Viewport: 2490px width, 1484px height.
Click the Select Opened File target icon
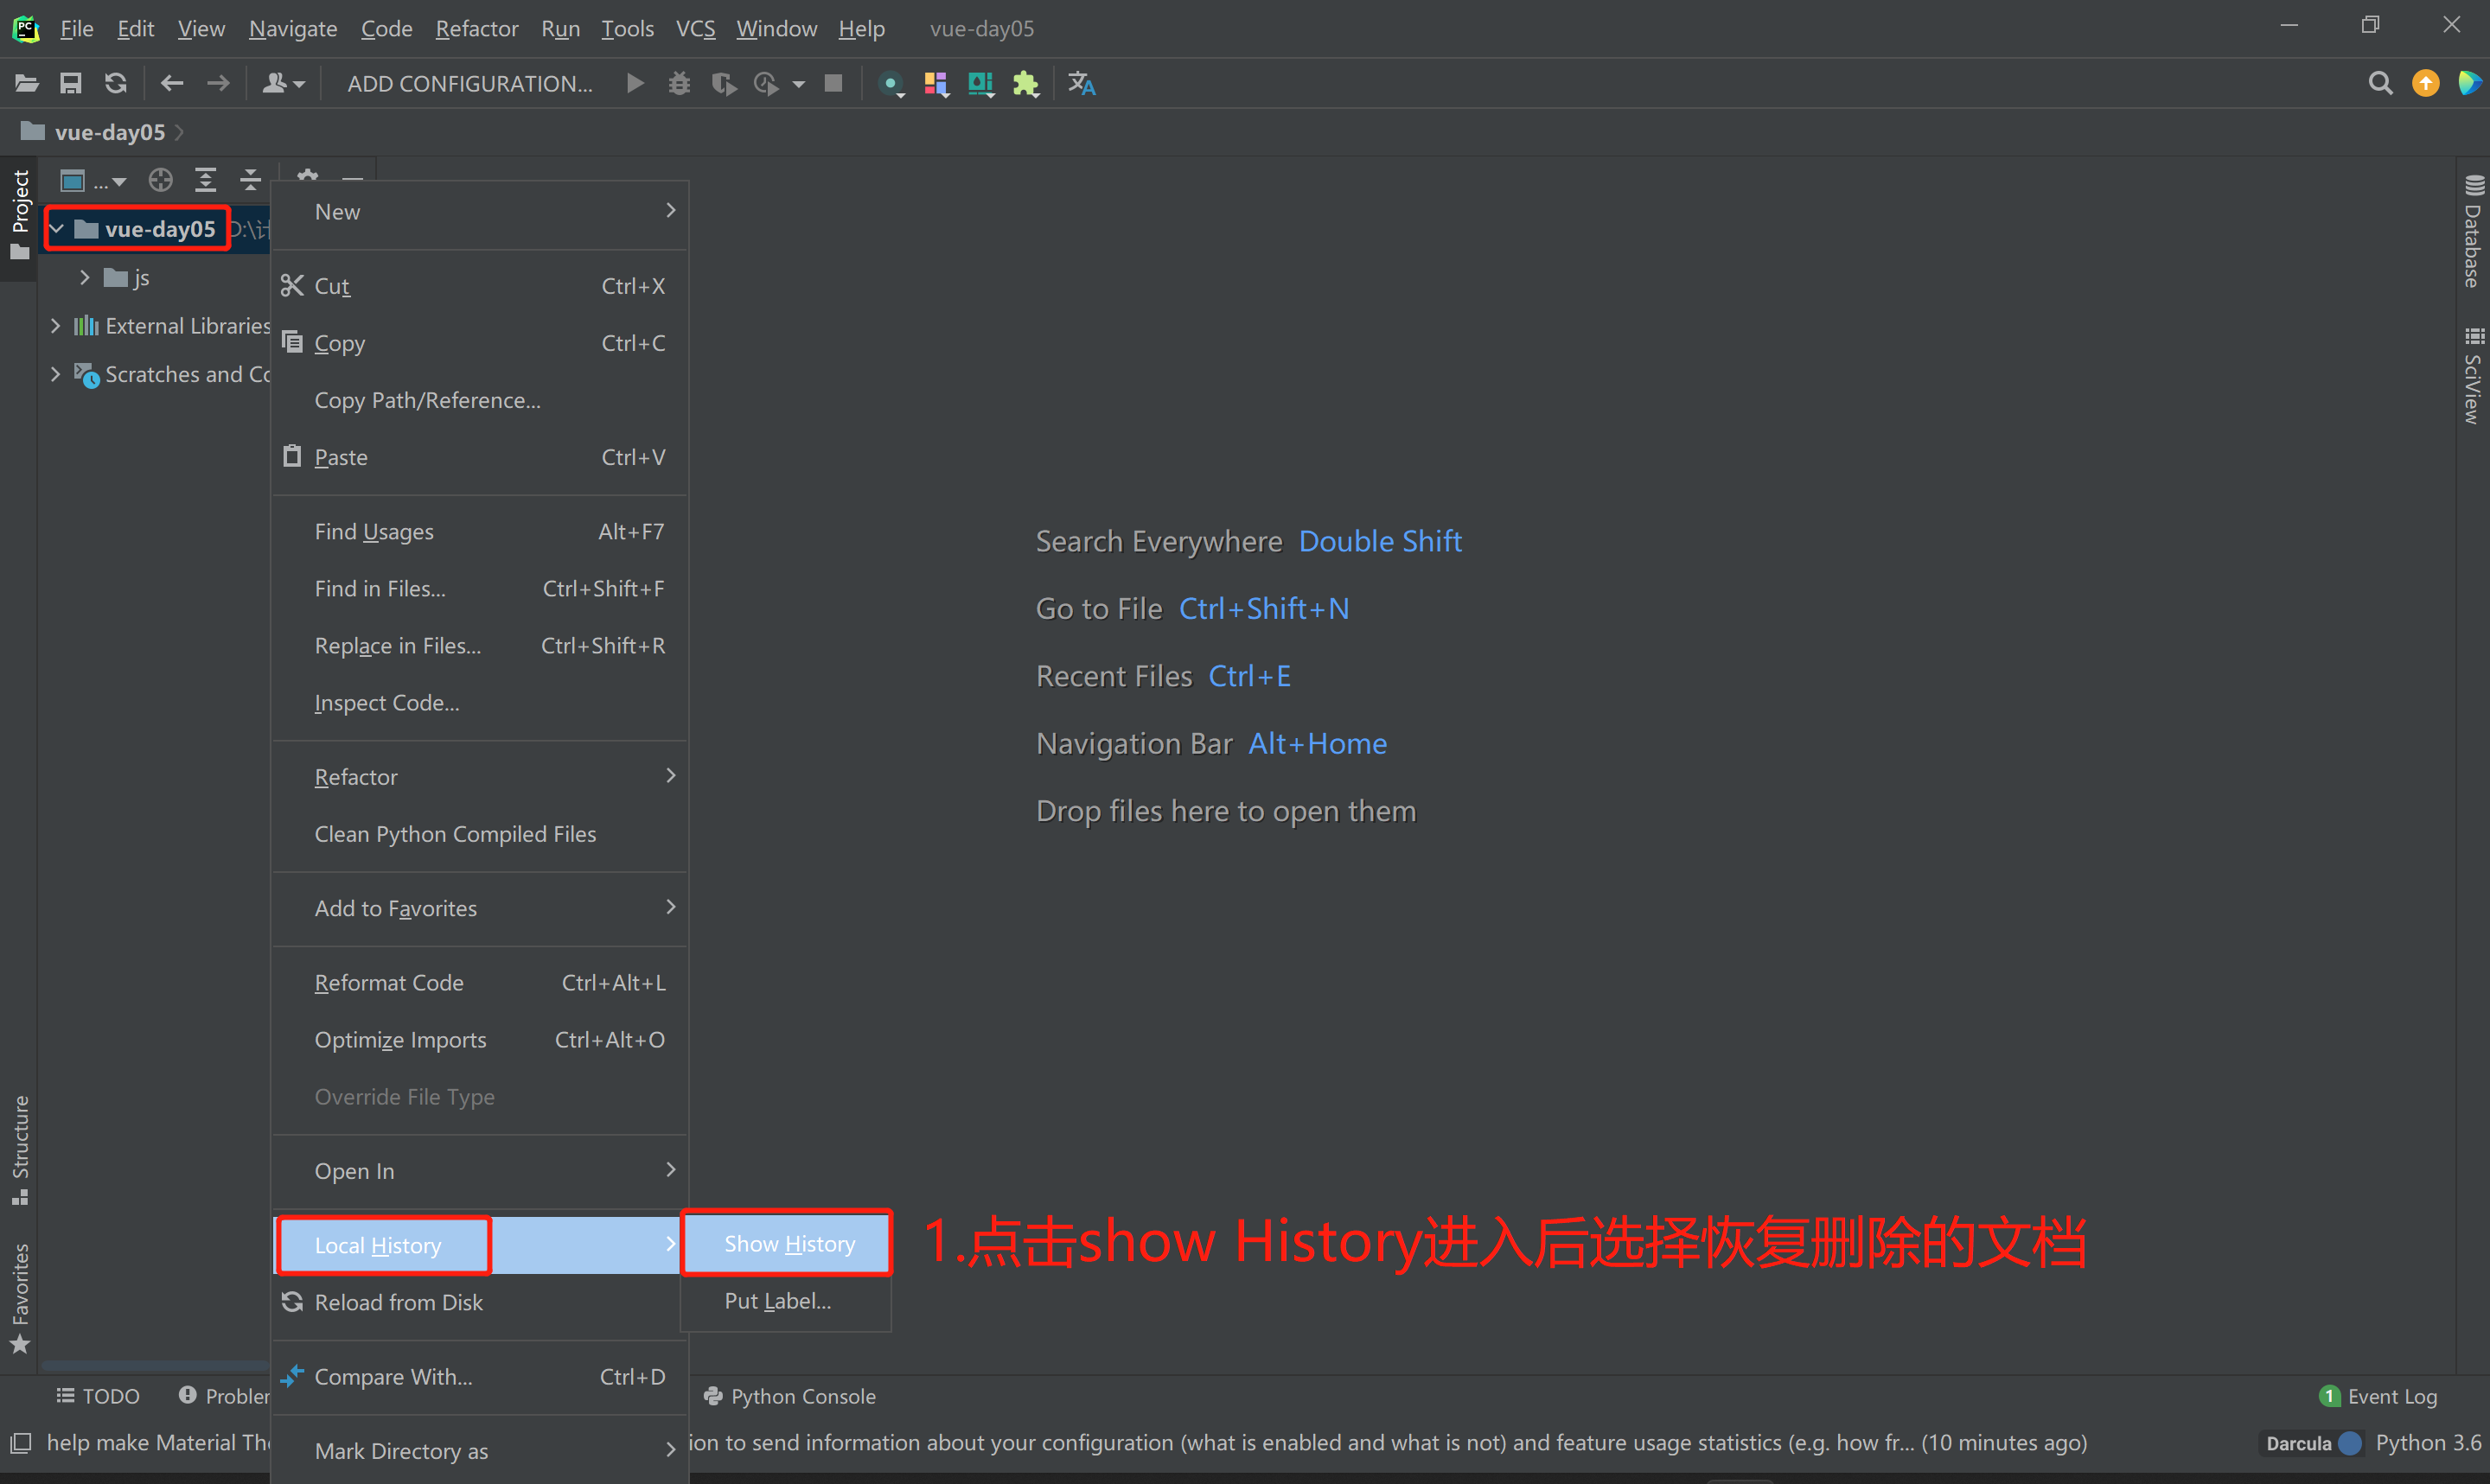(x=160, y=181)
